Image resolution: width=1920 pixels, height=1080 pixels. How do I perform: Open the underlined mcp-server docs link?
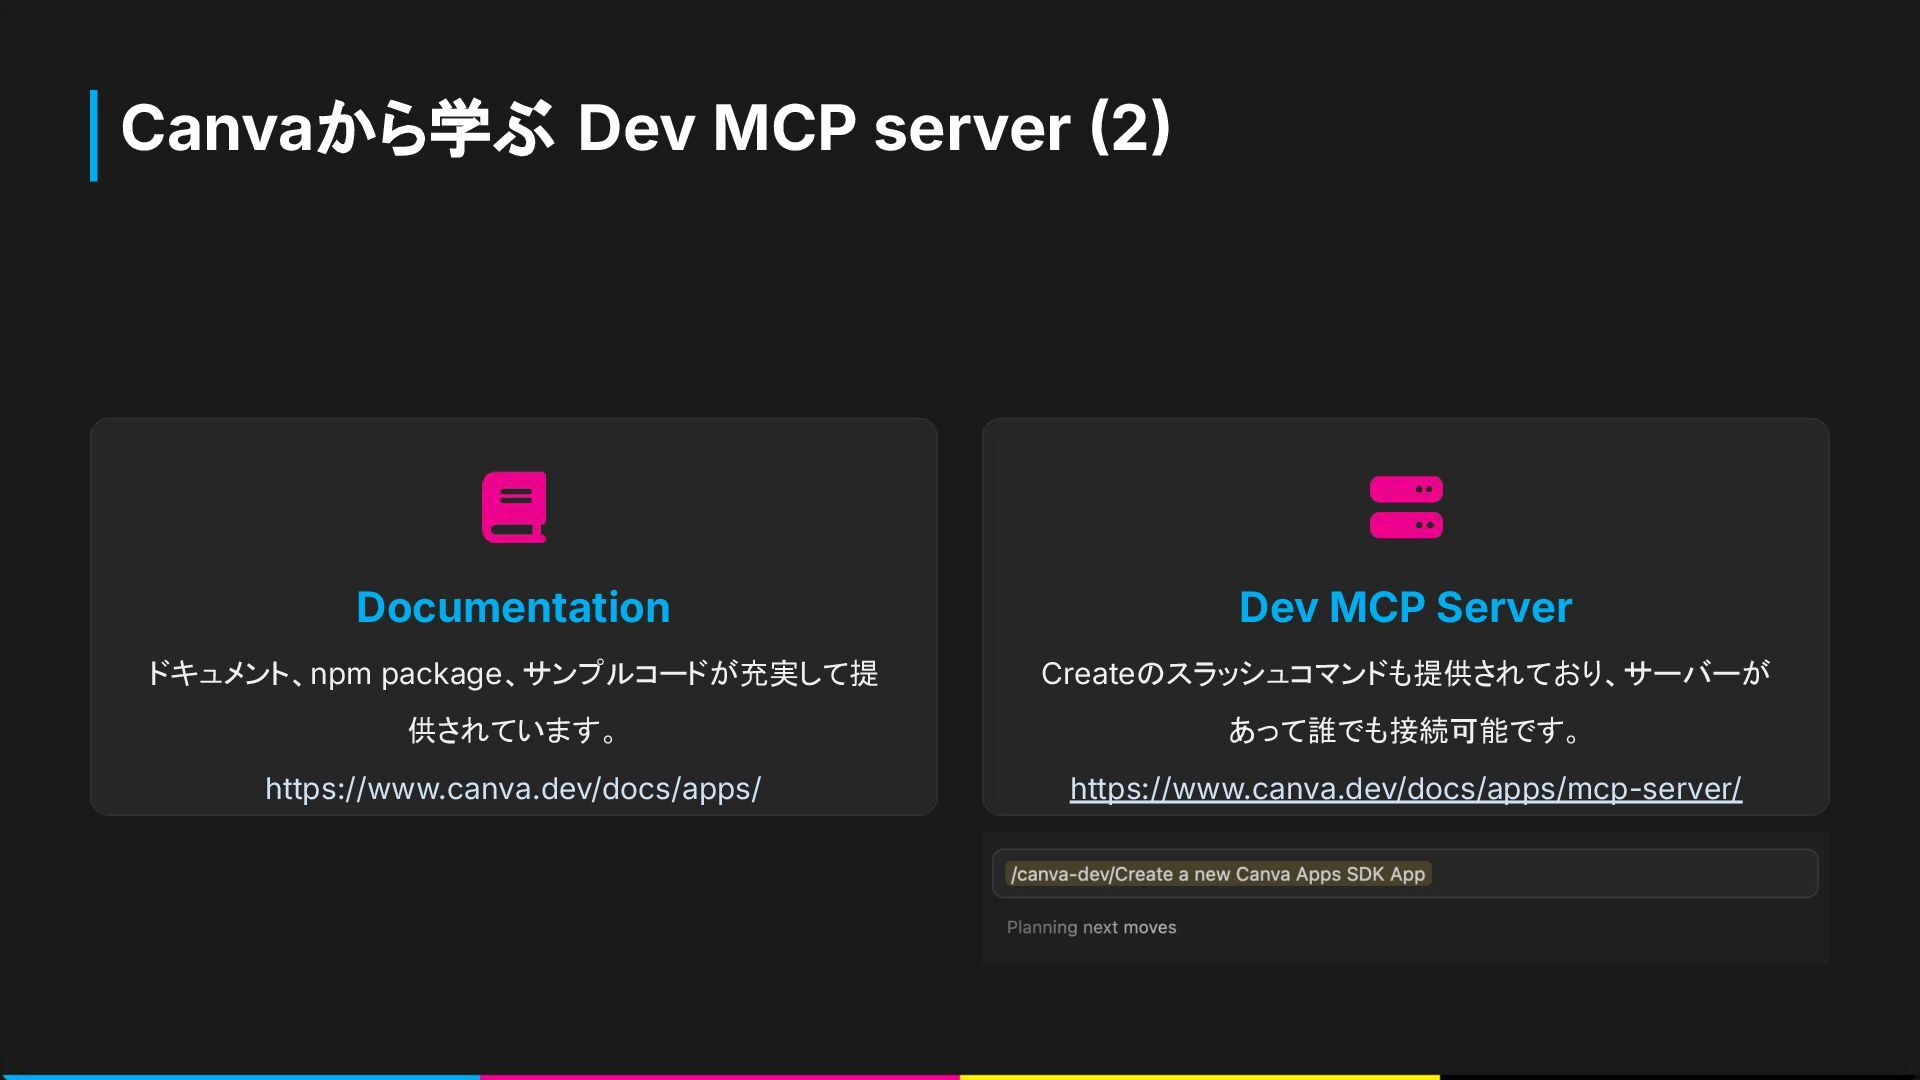point(1405,789)
